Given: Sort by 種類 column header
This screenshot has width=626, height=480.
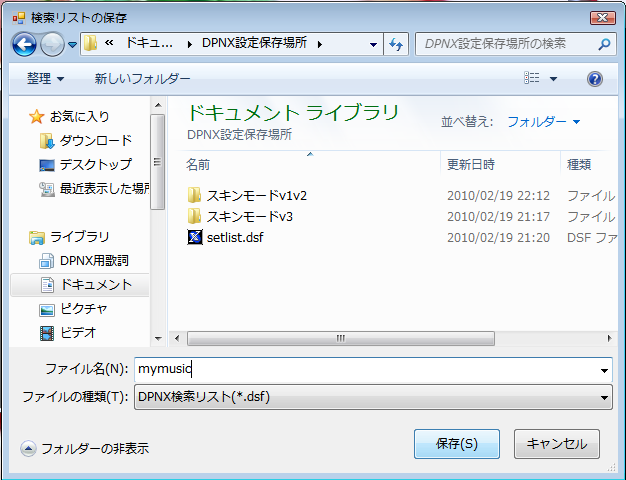Looking at the screenshot, I should (x=579, y=165).
